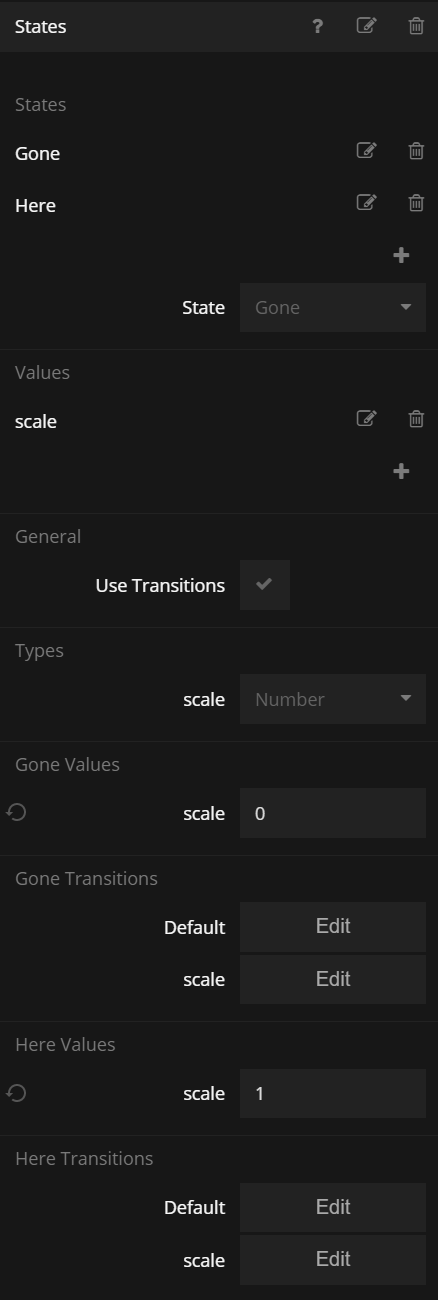
Task: Edit the States panel header name
Action: 367,26
